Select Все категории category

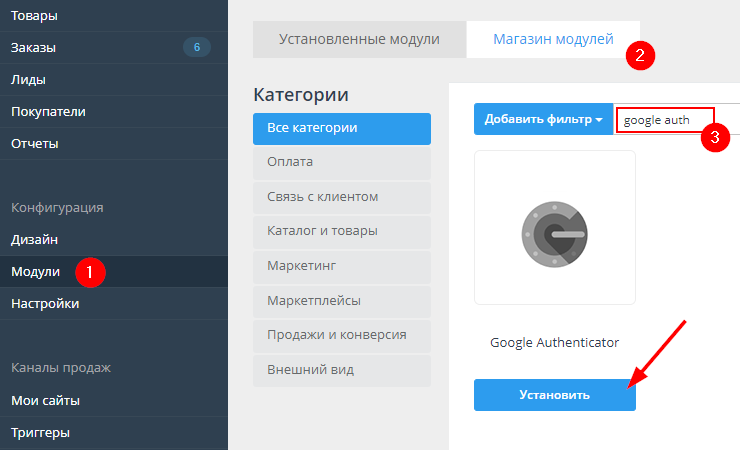click(341, 128)
